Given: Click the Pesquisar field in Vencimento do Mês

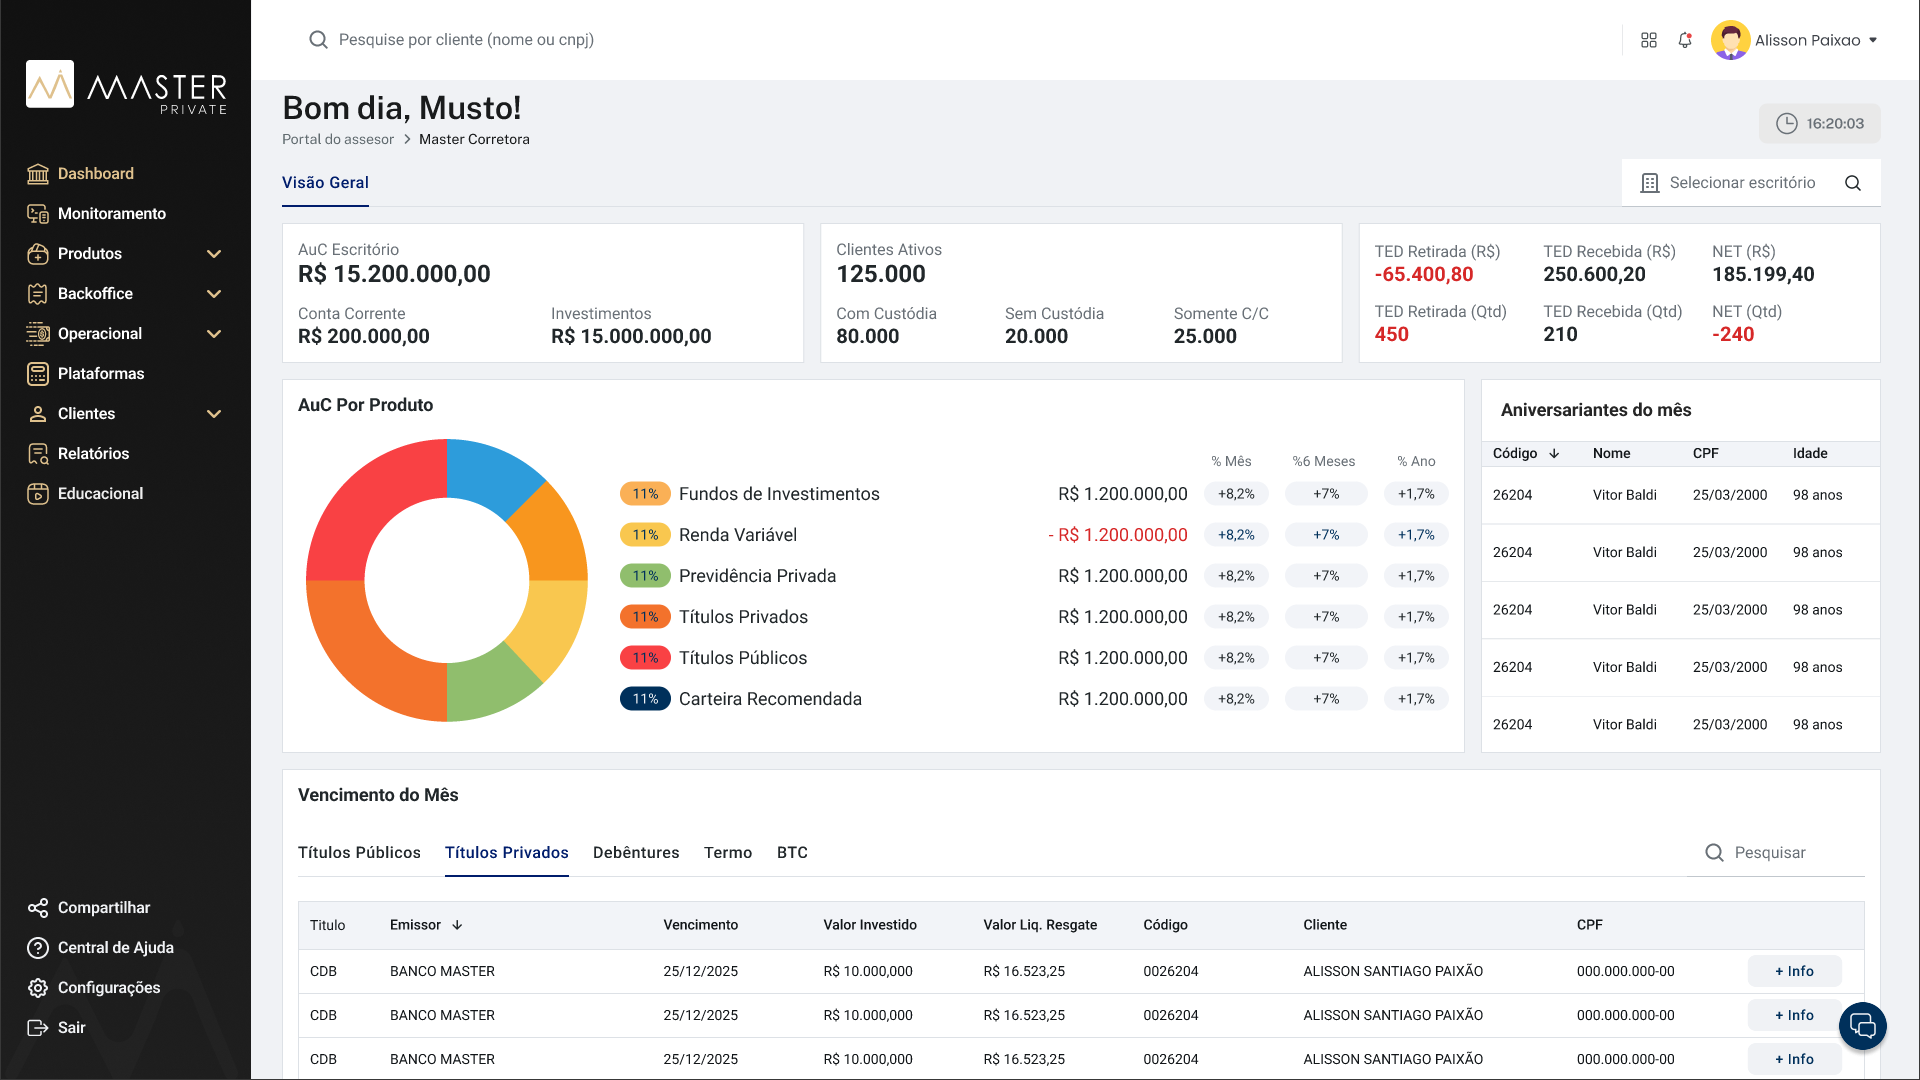Looking at the screenshot, I should pos(1776,853).
